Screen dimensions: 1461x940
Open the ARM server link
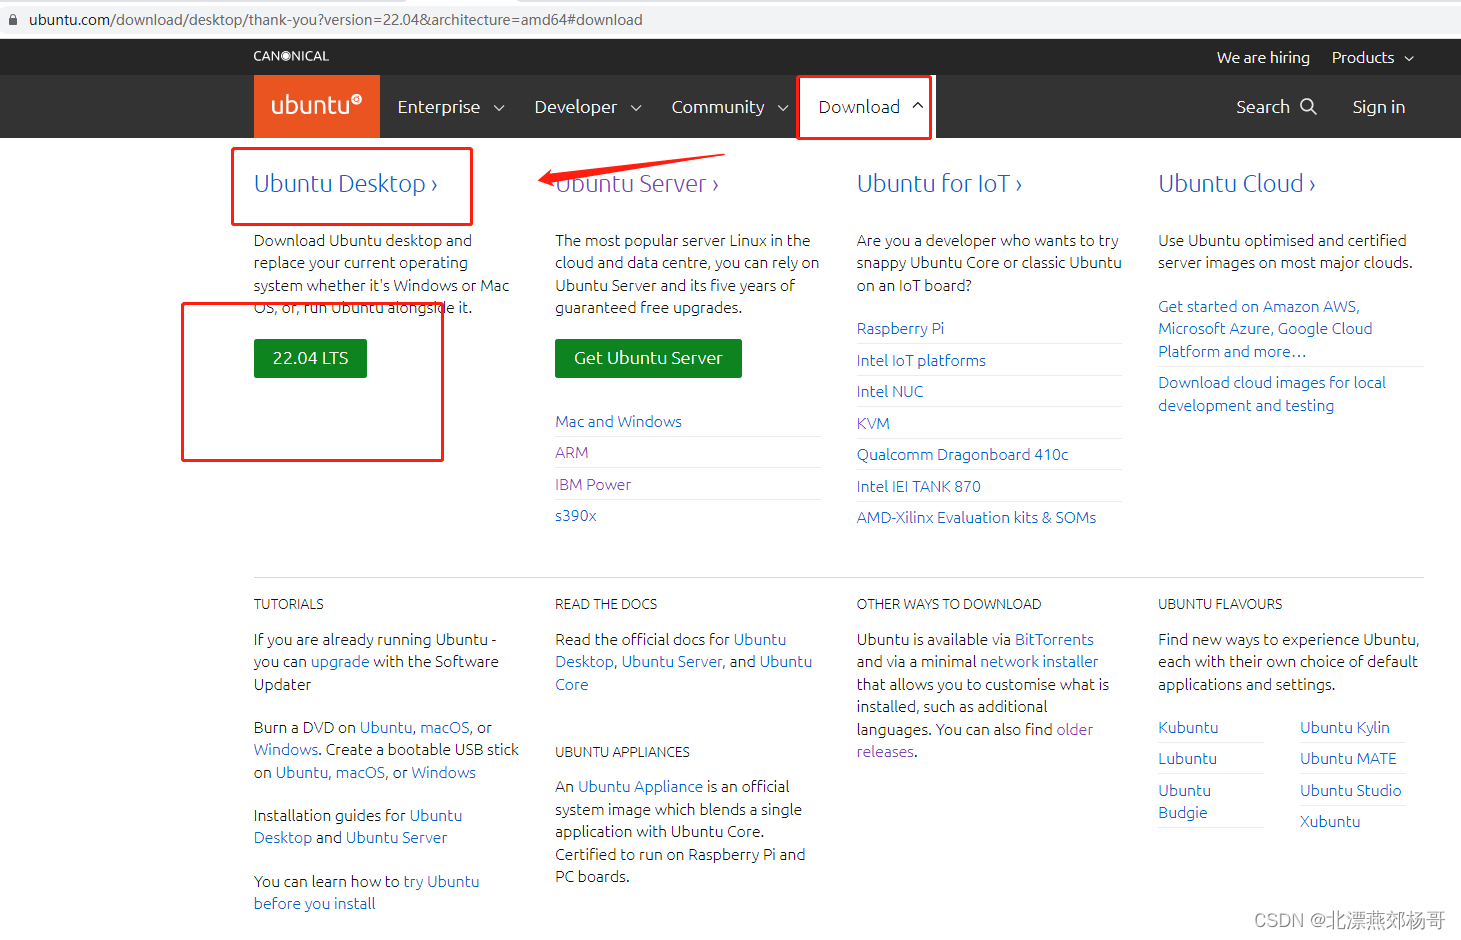(572, 453)
